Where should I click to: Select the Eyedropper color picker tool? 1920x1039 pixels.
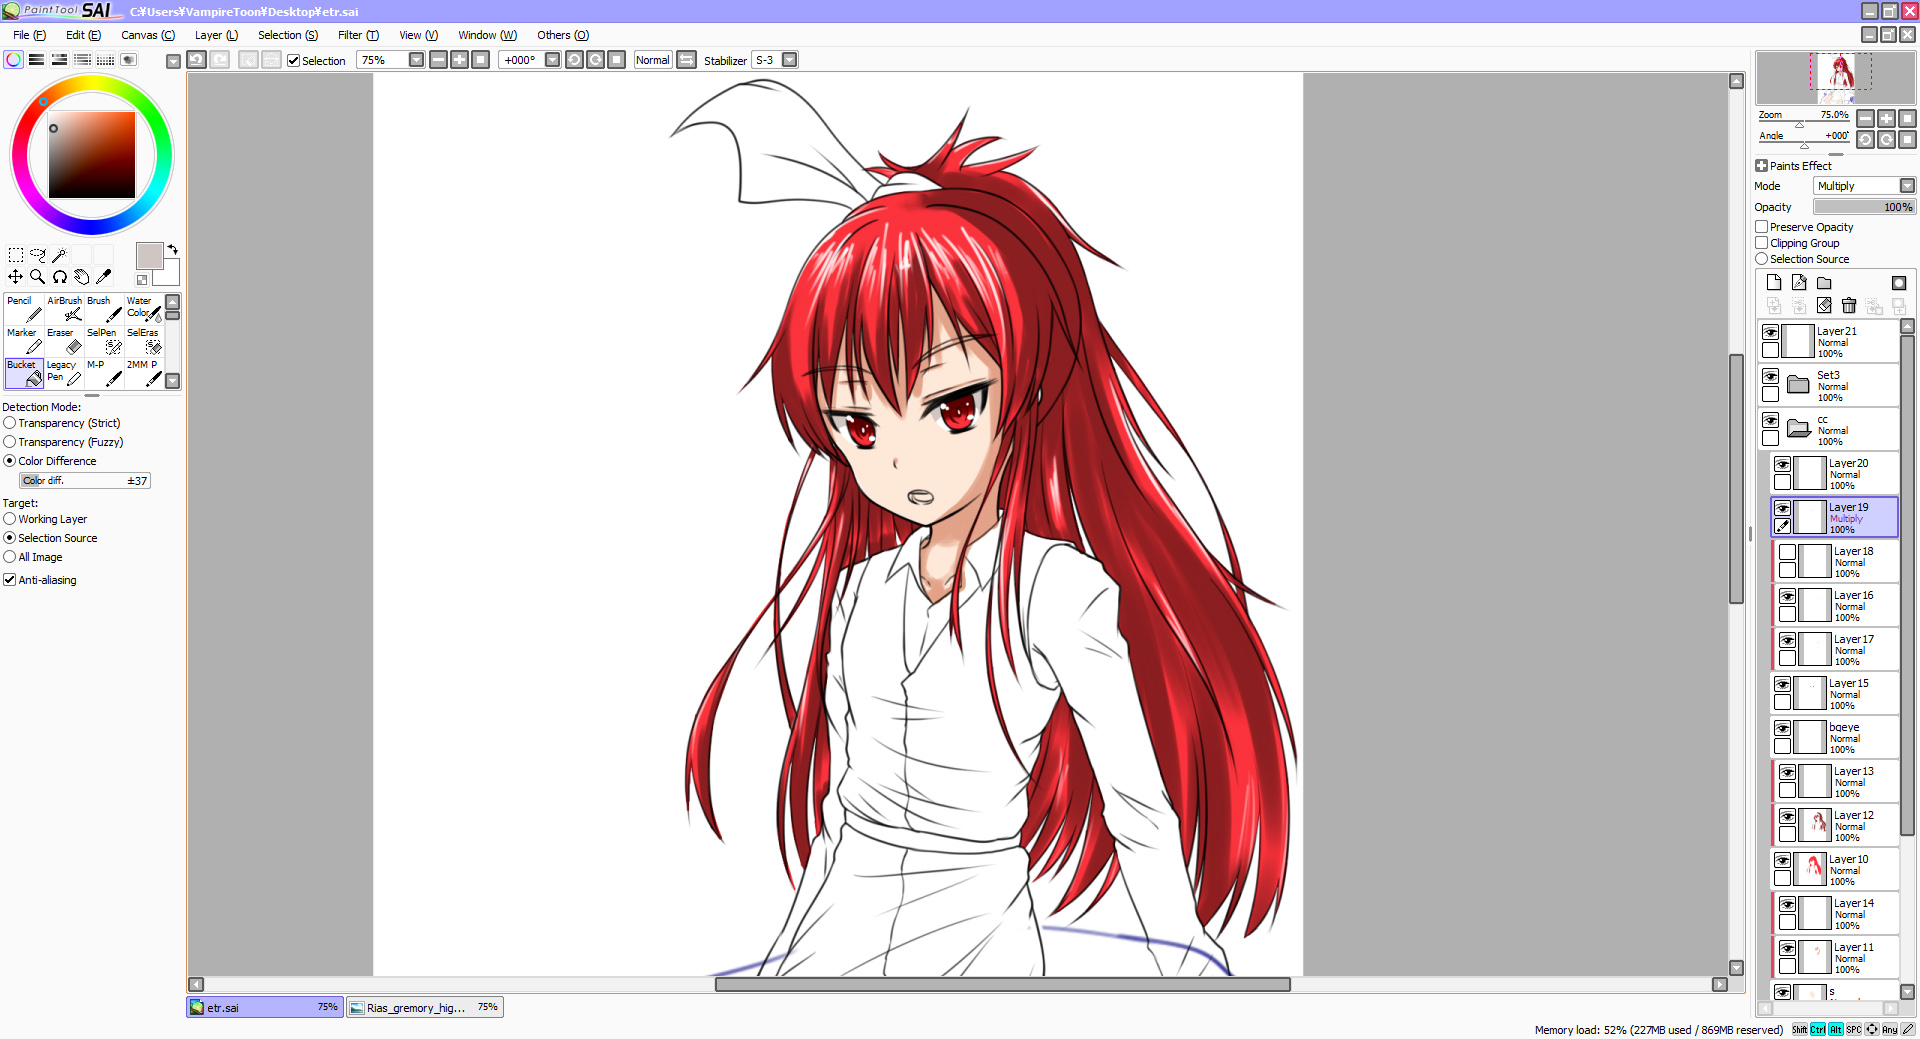[103, 277]
